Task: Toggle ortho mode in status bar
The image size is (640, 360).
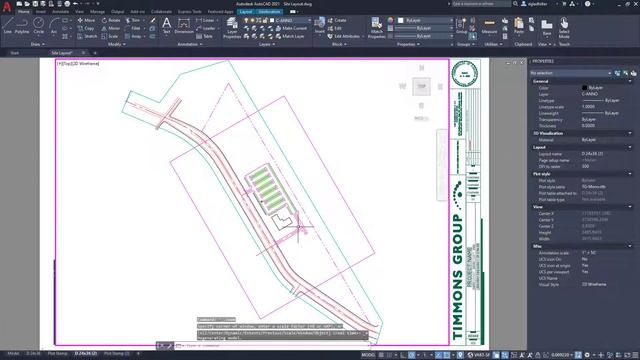Action: pos(403,355)
